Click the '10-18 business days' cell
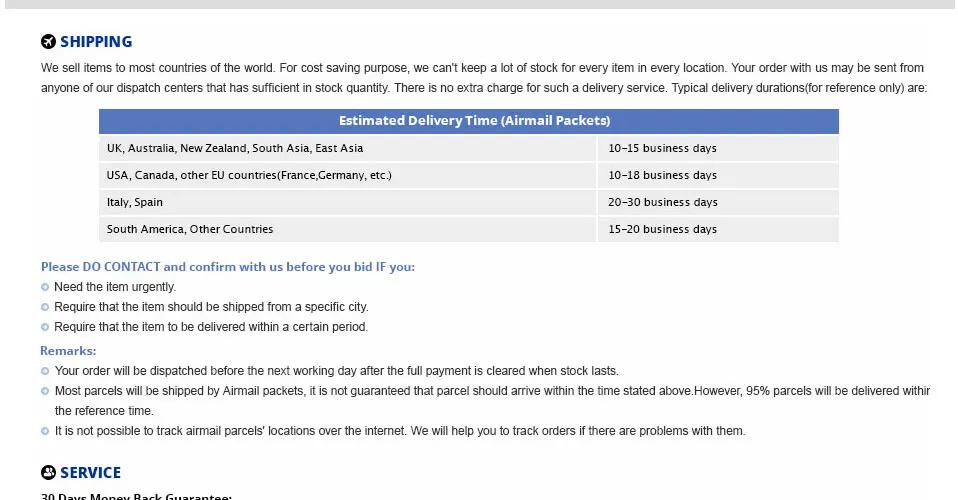 click(x=718, y=175)
